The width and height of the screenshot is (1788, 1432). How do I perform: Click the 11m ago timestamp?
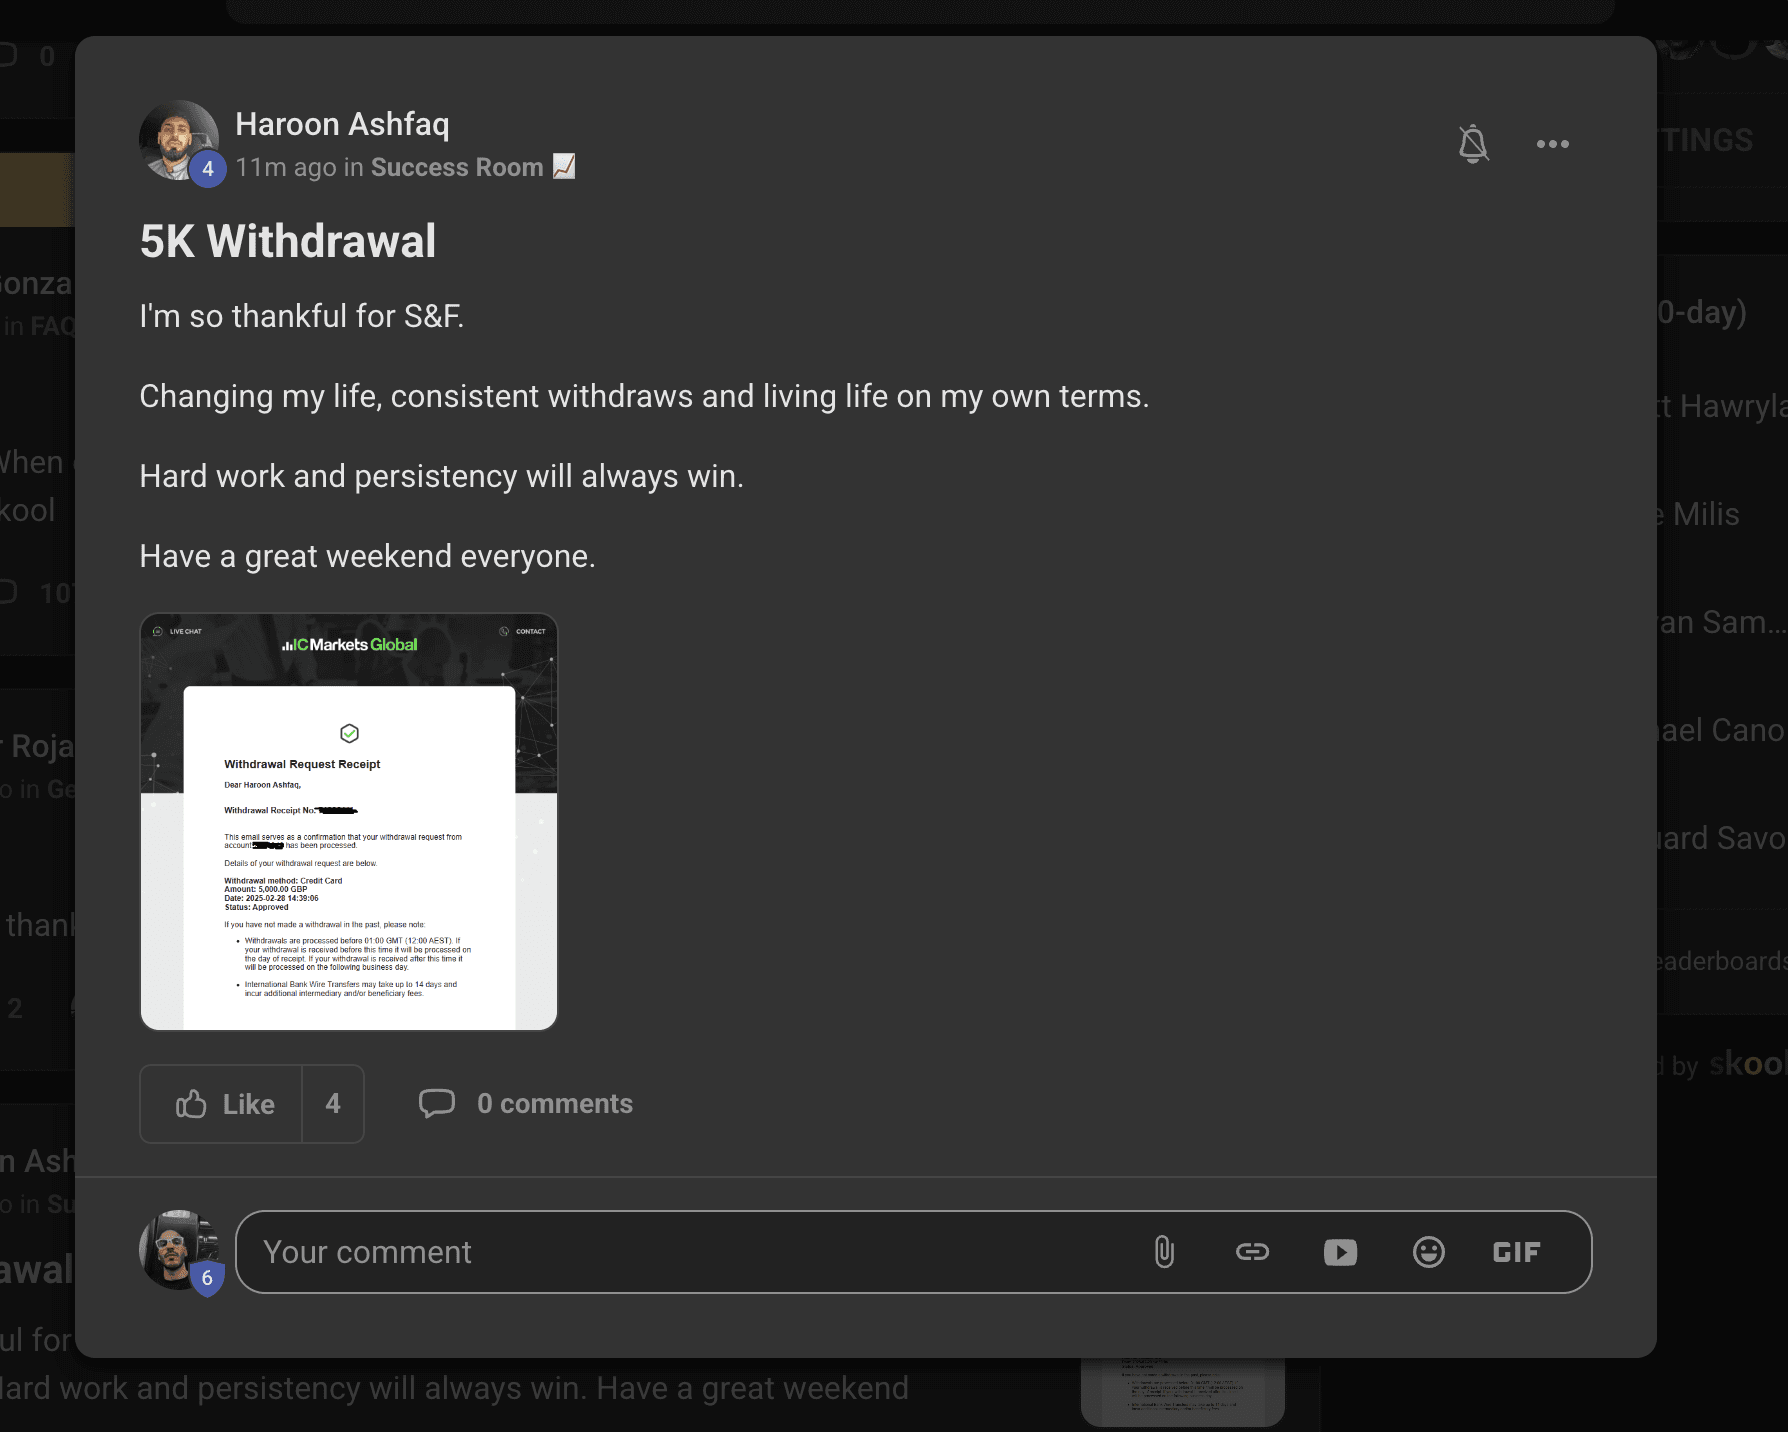(x=286, y=167)
